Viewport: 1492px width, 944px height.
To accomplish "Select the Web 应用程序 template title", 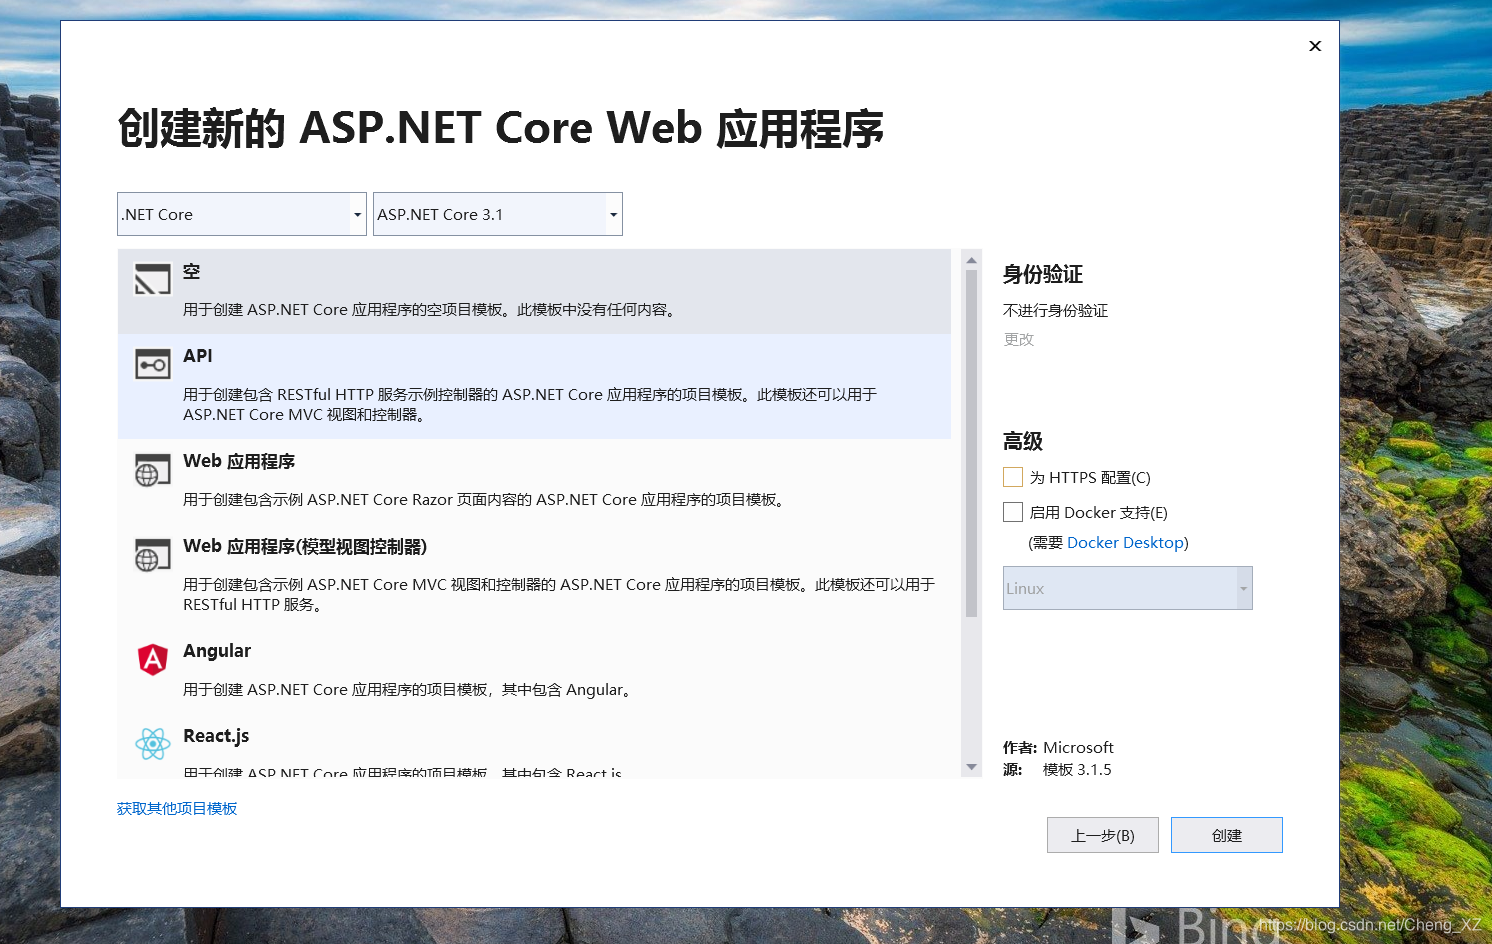I will [239, 461].
